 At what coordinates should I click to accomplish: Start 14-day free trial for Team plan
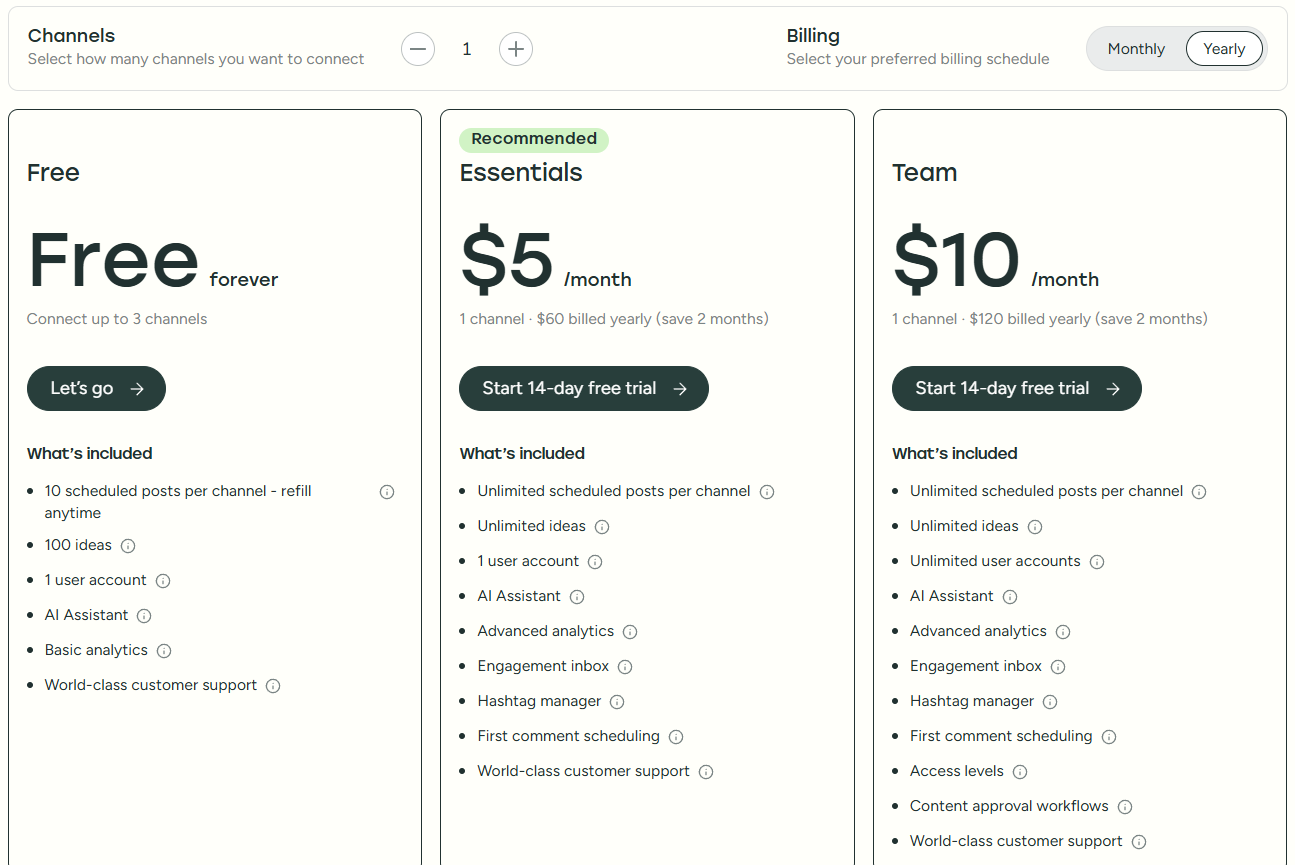pos(1016,388)
